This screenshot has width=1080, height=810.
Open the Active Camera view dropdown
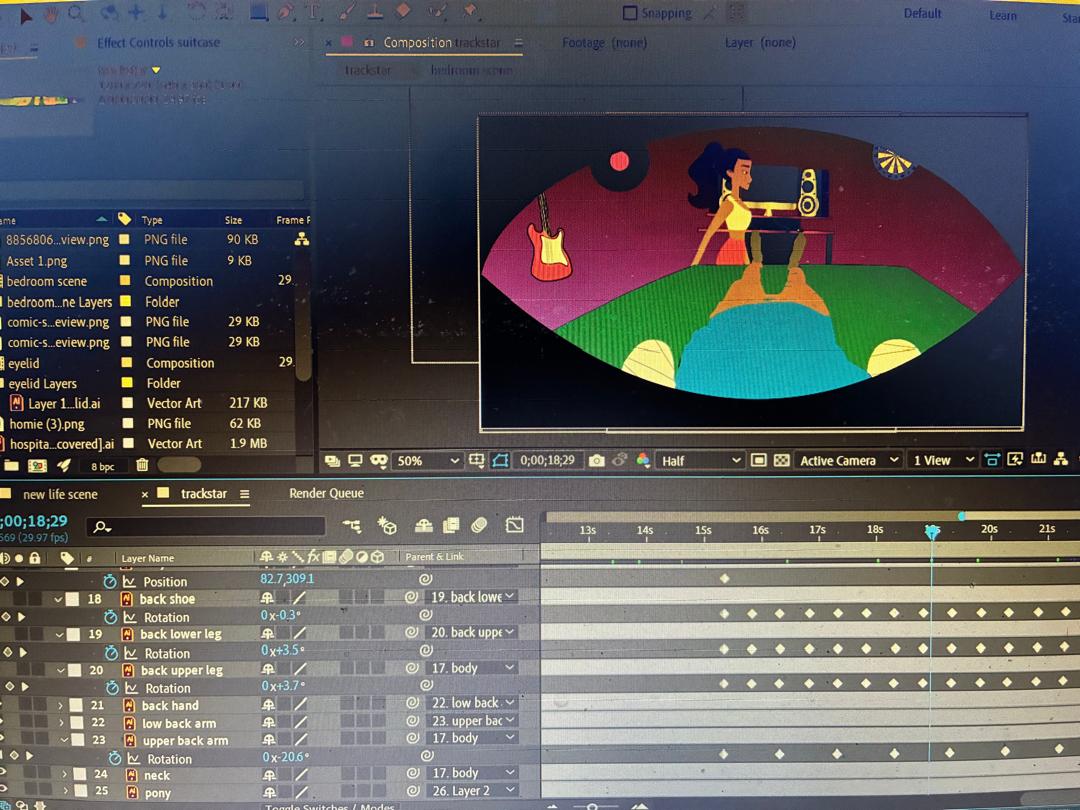tap(848, 460)
